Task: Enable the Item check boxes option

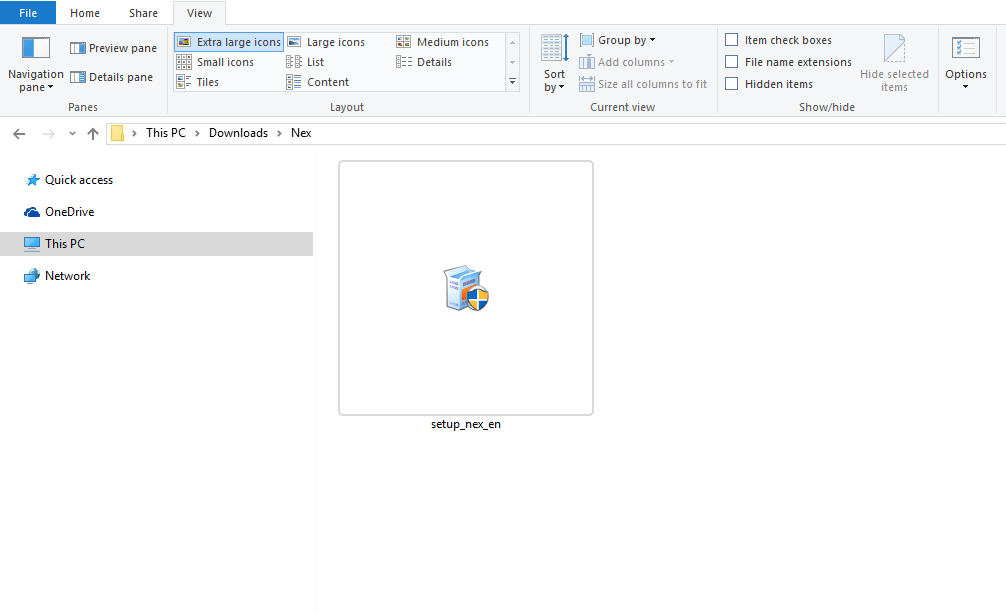Action: point(732,39)
